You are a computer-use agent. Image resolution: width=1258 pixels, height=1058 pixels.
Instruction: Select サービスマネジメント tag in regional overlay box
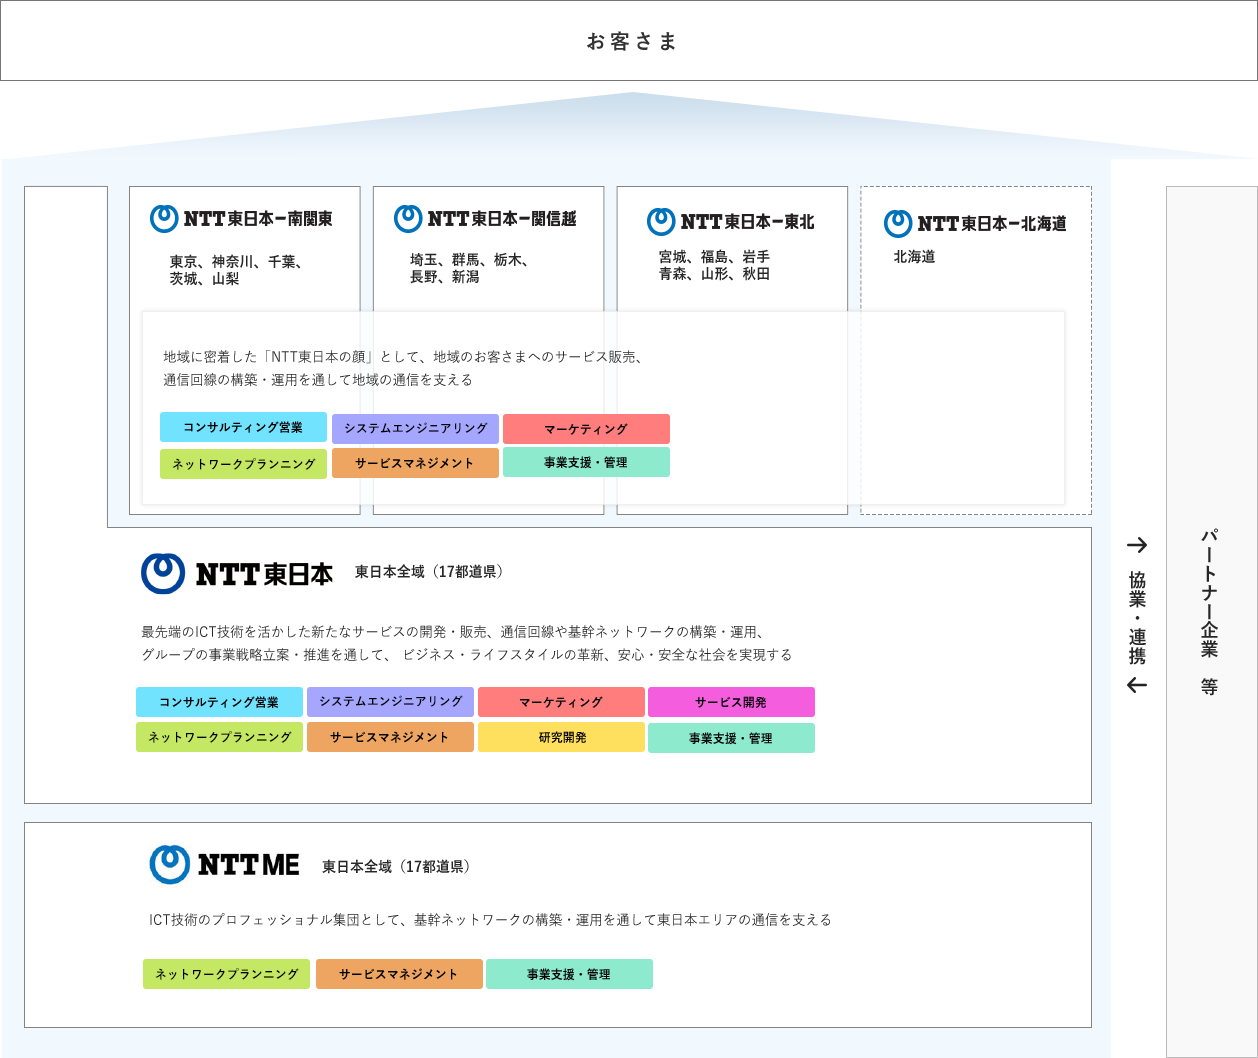(x=415, y=463)
